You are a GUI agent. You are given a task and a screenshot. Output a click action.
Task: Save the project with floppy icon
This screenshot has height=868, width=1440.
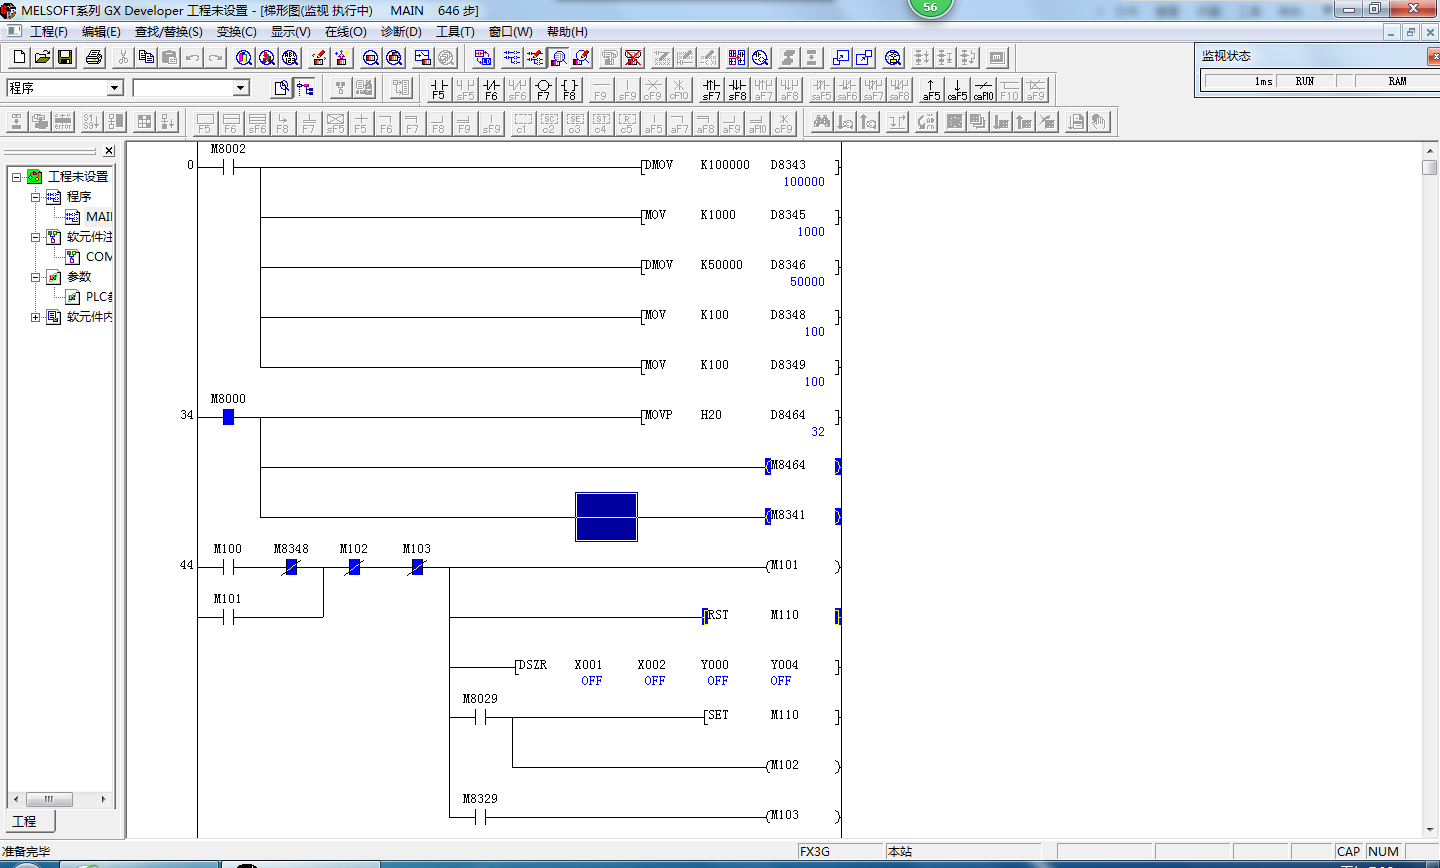click(65, 58)
